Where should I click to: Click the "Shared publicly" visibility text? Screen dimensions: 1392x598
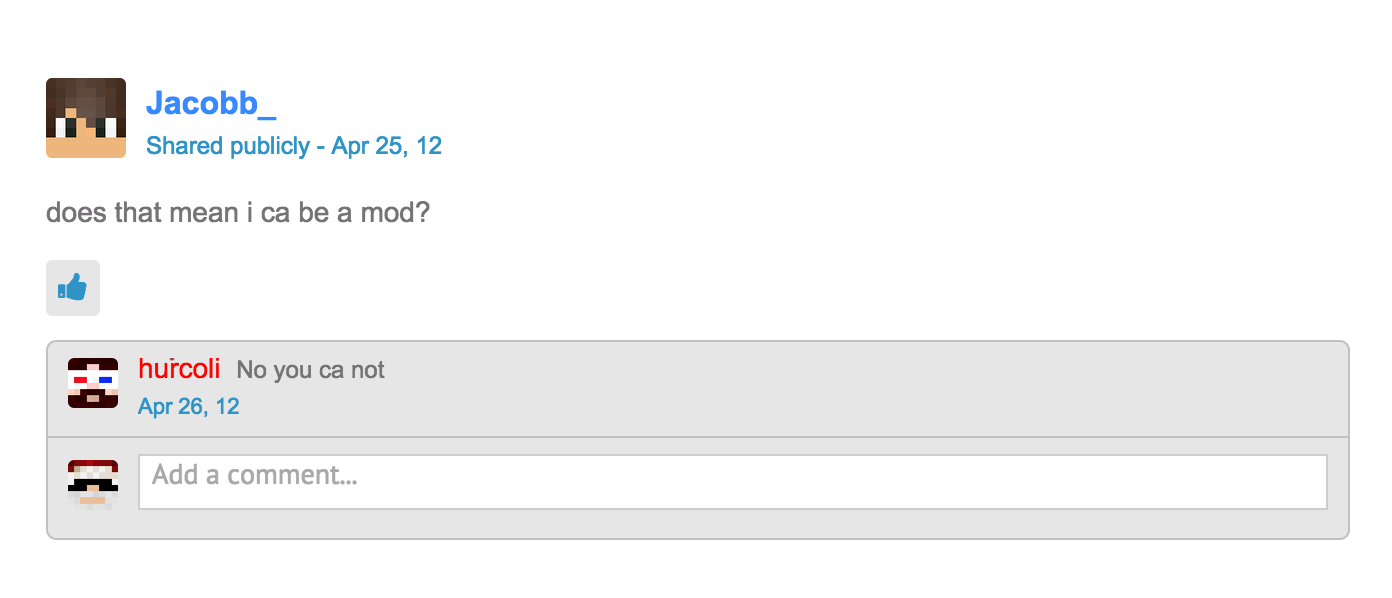(x=228, y=146)
